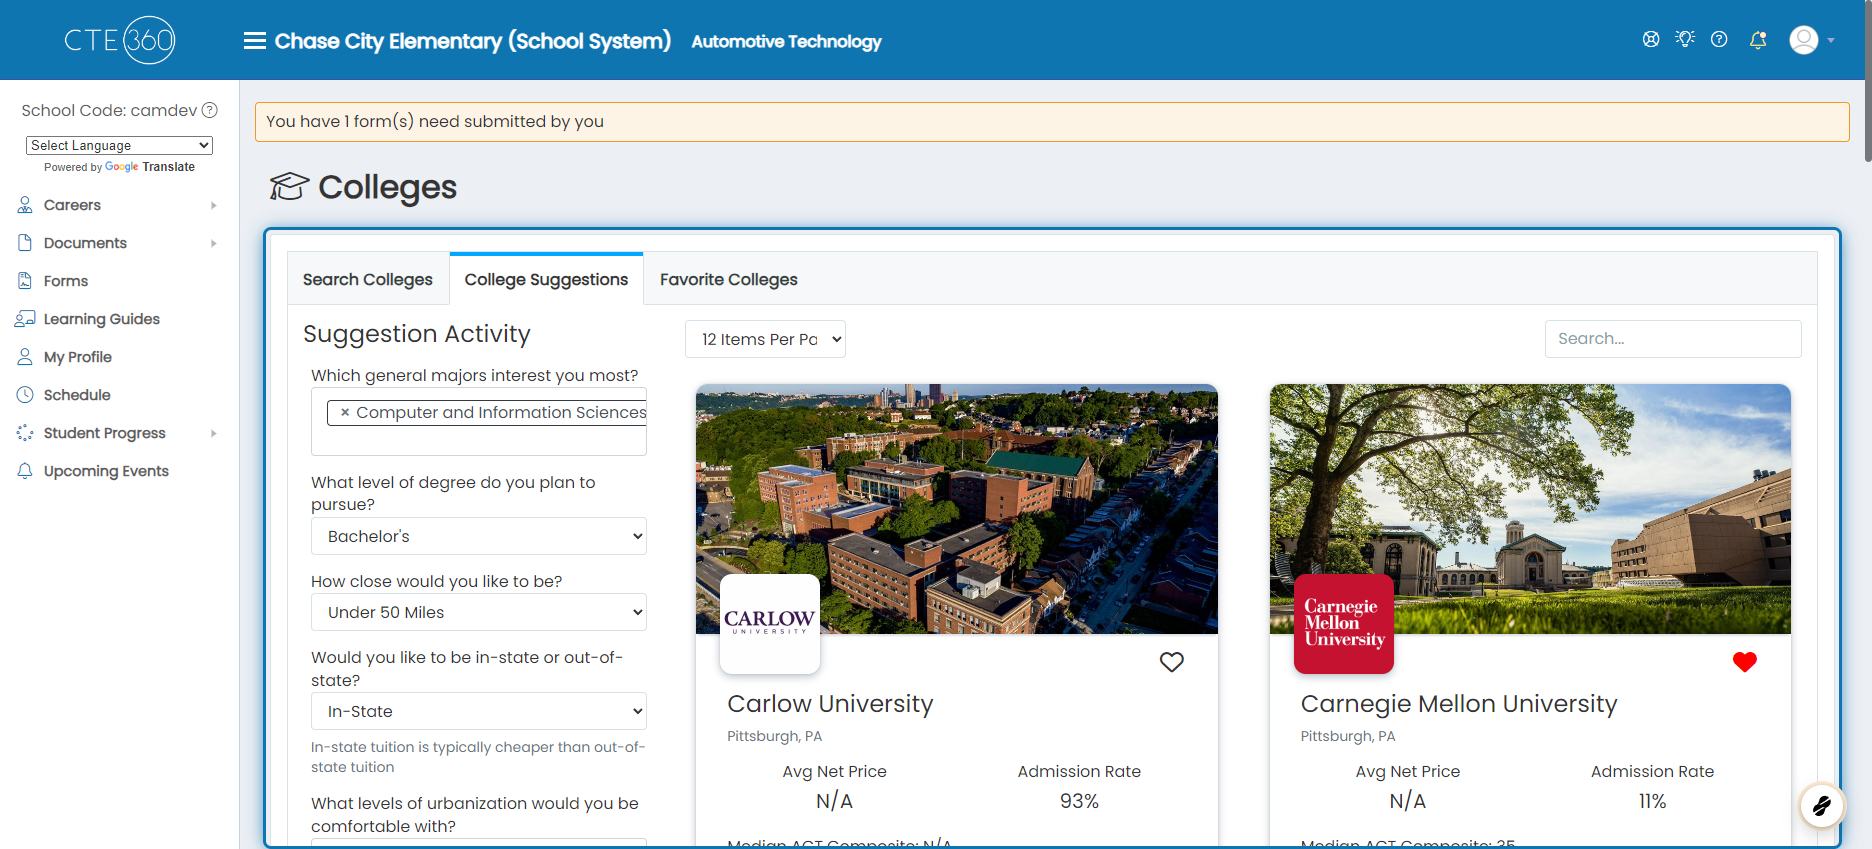Go to My Profile page
This screenshot has width=1872, height=849.
click(x=78, y=357)
